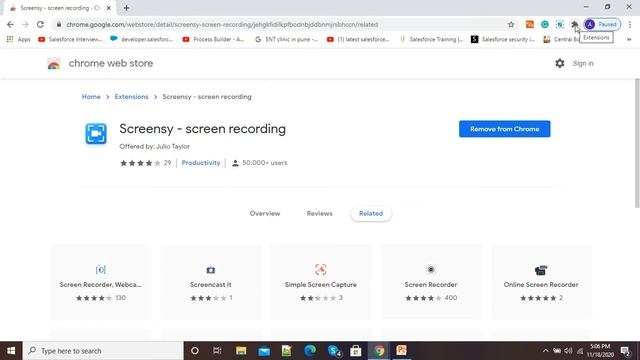This screenshot has height=360, width=640.
Task: Switch to the Reviews tab
Action: (x=320, y=213)
